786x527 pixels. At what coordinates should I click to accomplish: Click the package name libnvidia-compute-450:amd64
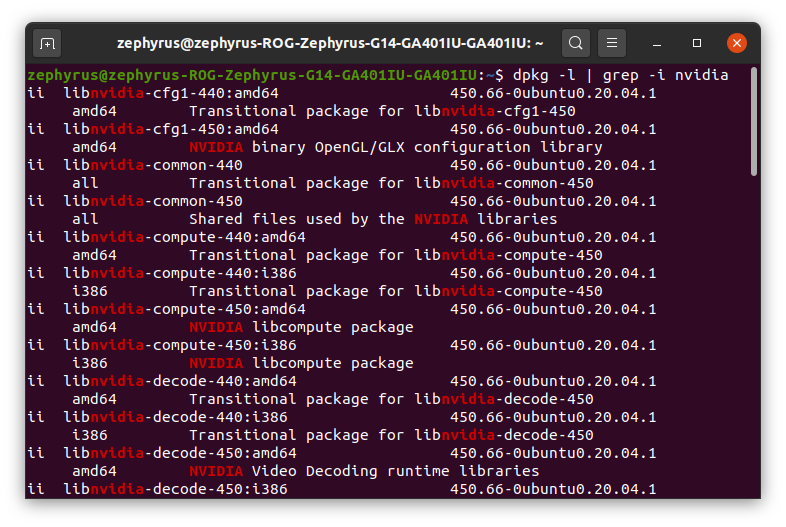(184, 309)
